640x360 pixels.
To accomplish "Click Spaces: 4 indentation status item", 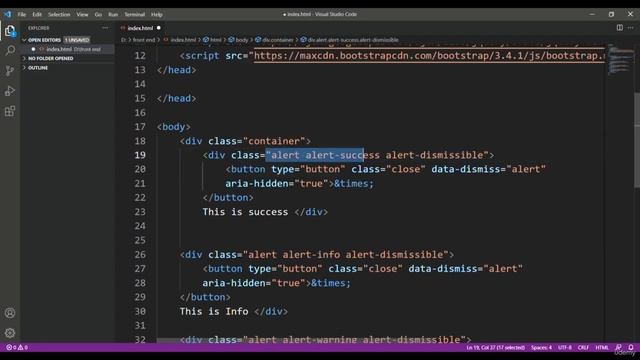I will (x=541, y=347).
